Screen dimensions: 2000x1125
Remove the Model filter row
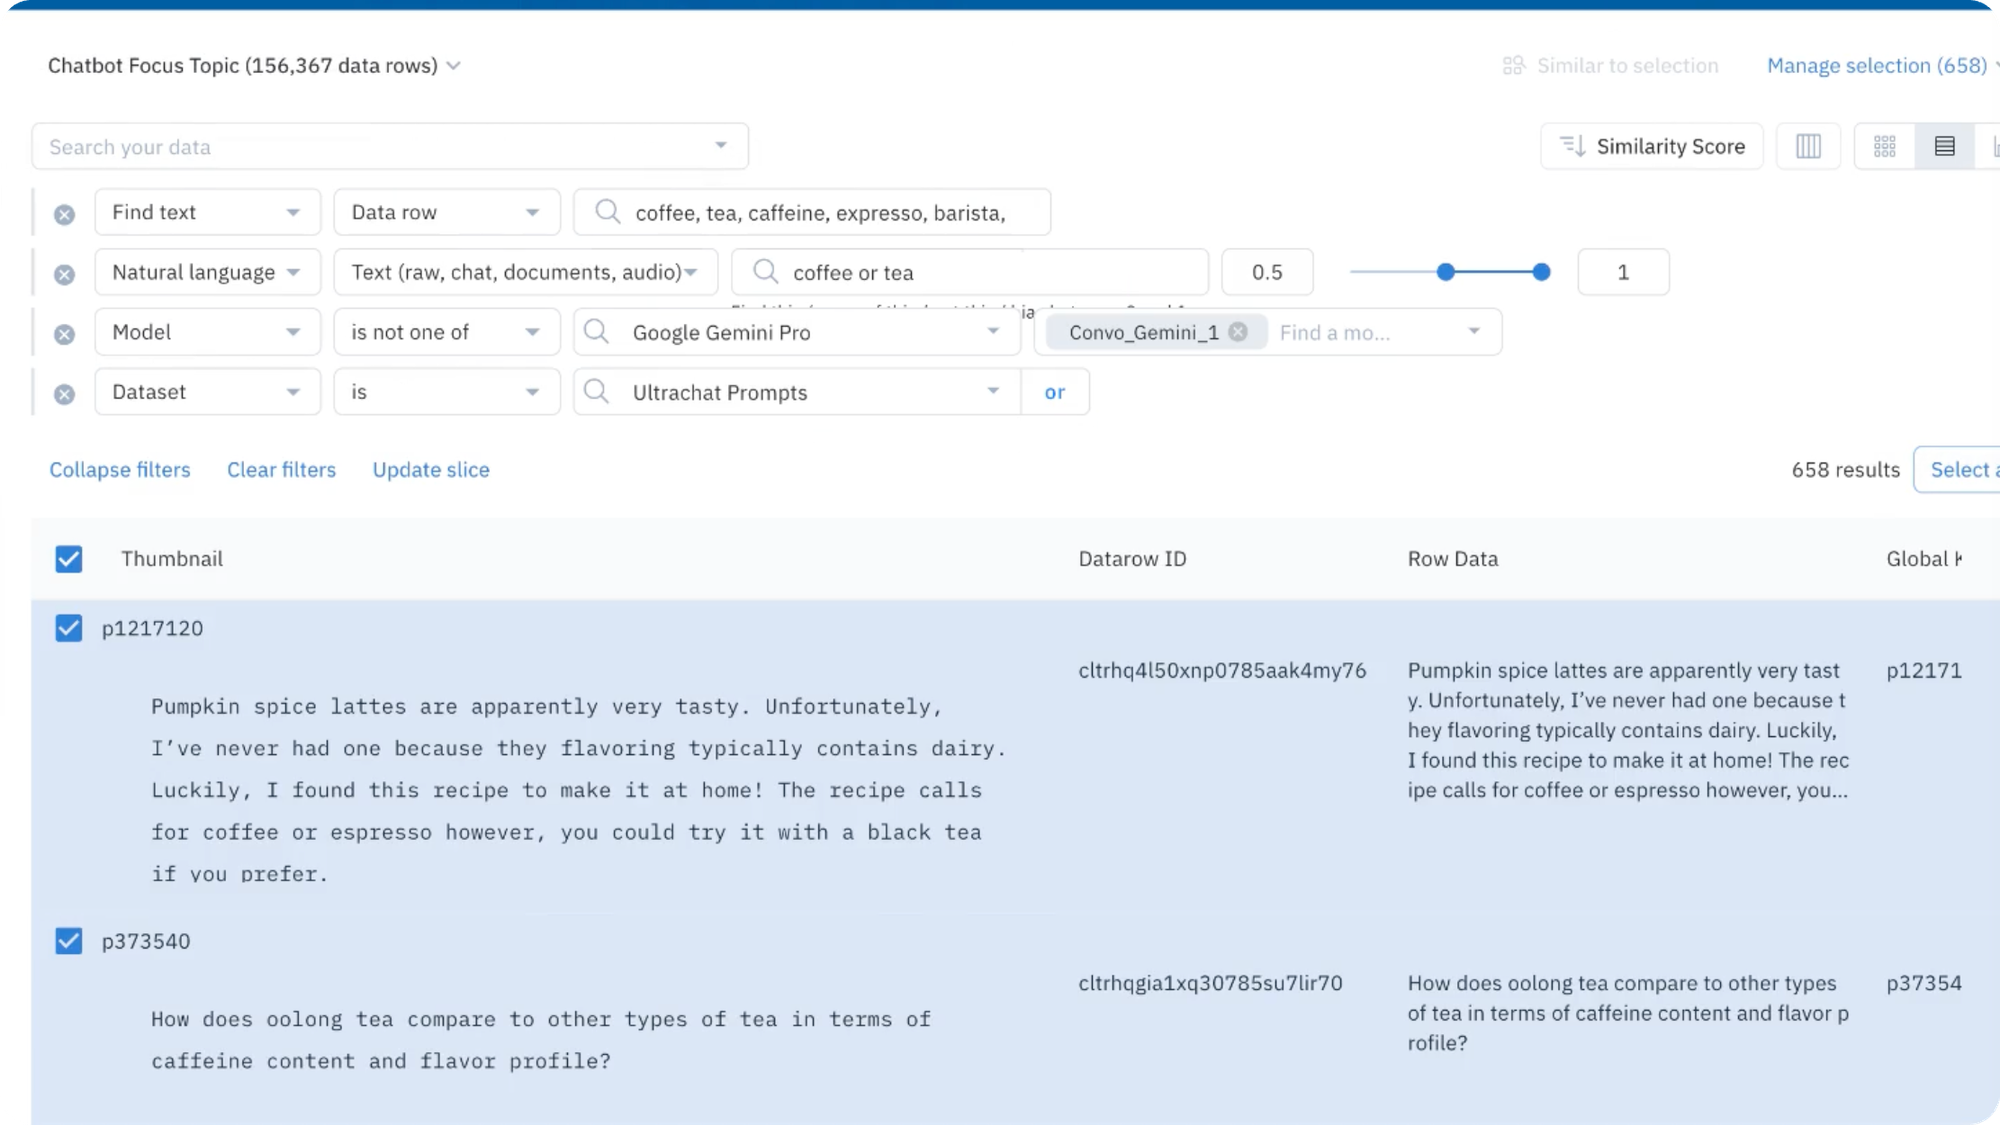(64, 334)
